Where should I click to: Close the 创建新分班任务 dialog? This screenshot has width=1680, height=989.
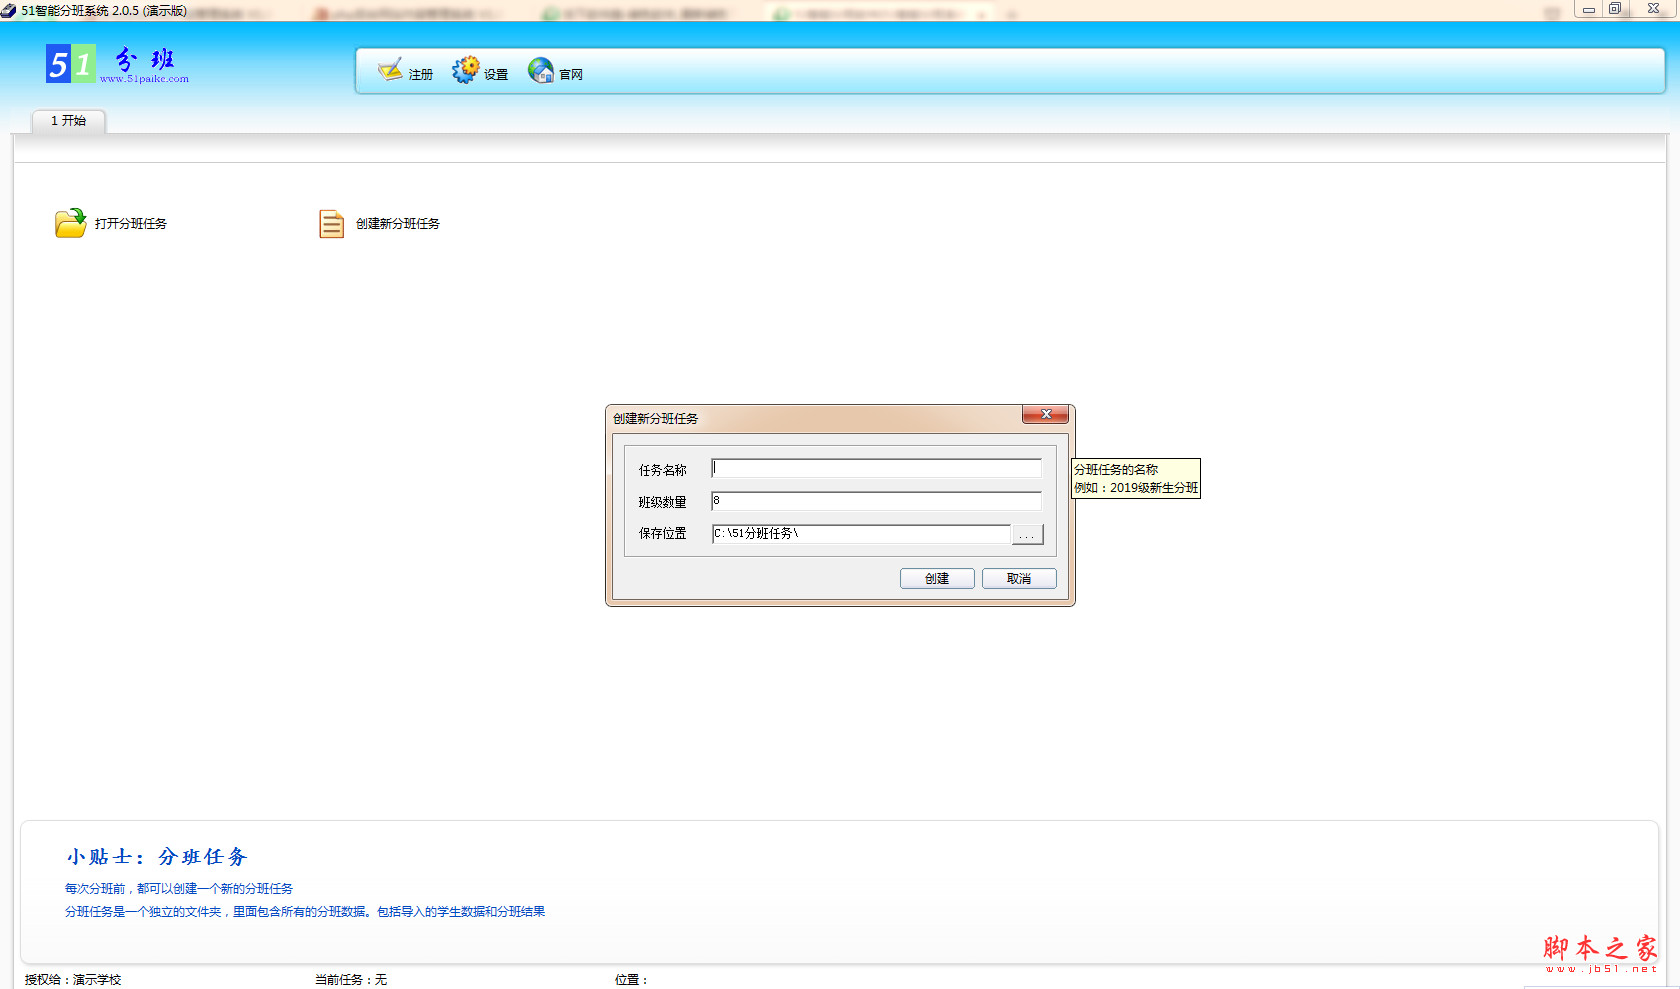point(1046,414)
